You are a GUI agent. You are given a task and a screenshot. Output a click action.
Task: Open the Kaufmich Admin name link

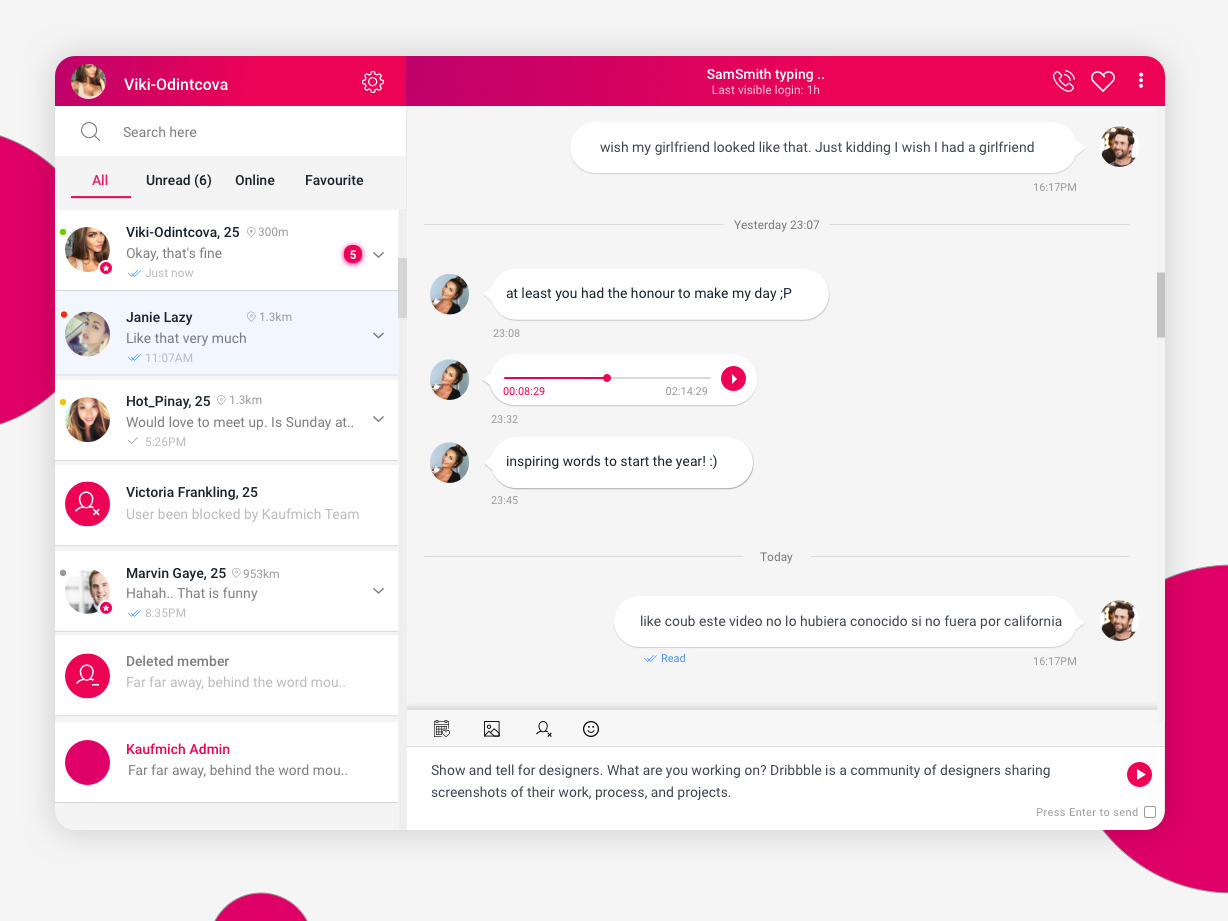click(178, 749)
